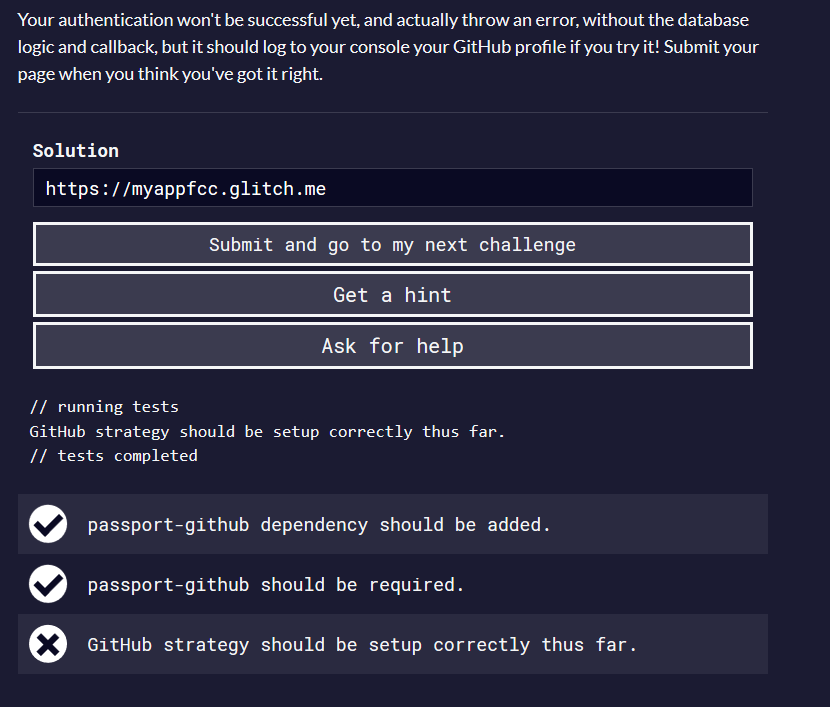Click the "Solution" label above the input
This screenshot has width=830, height=707.
click(76, 151)
